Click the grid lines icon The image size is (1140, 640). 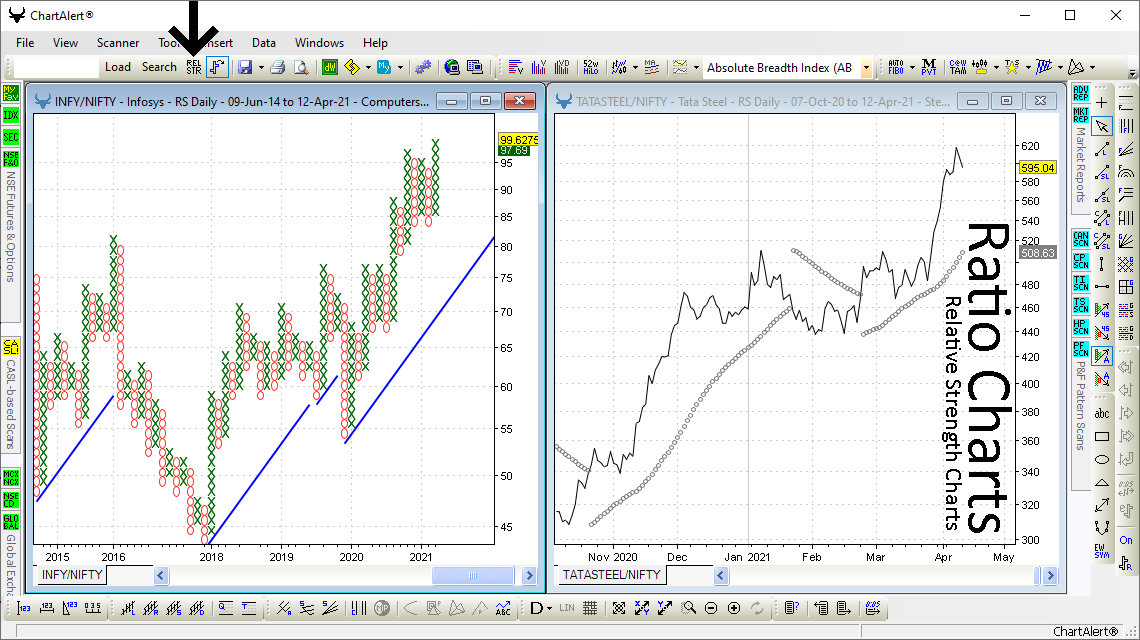[x=590, y=608]
